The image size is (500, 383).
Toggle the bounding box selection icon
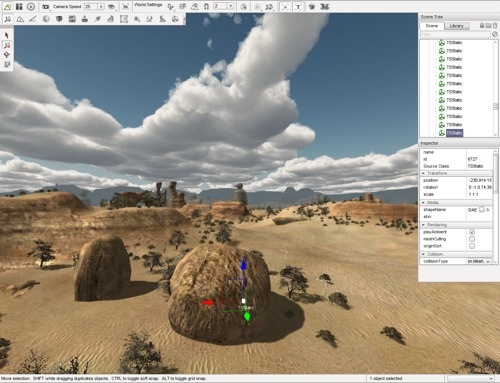tap(244, 7)
